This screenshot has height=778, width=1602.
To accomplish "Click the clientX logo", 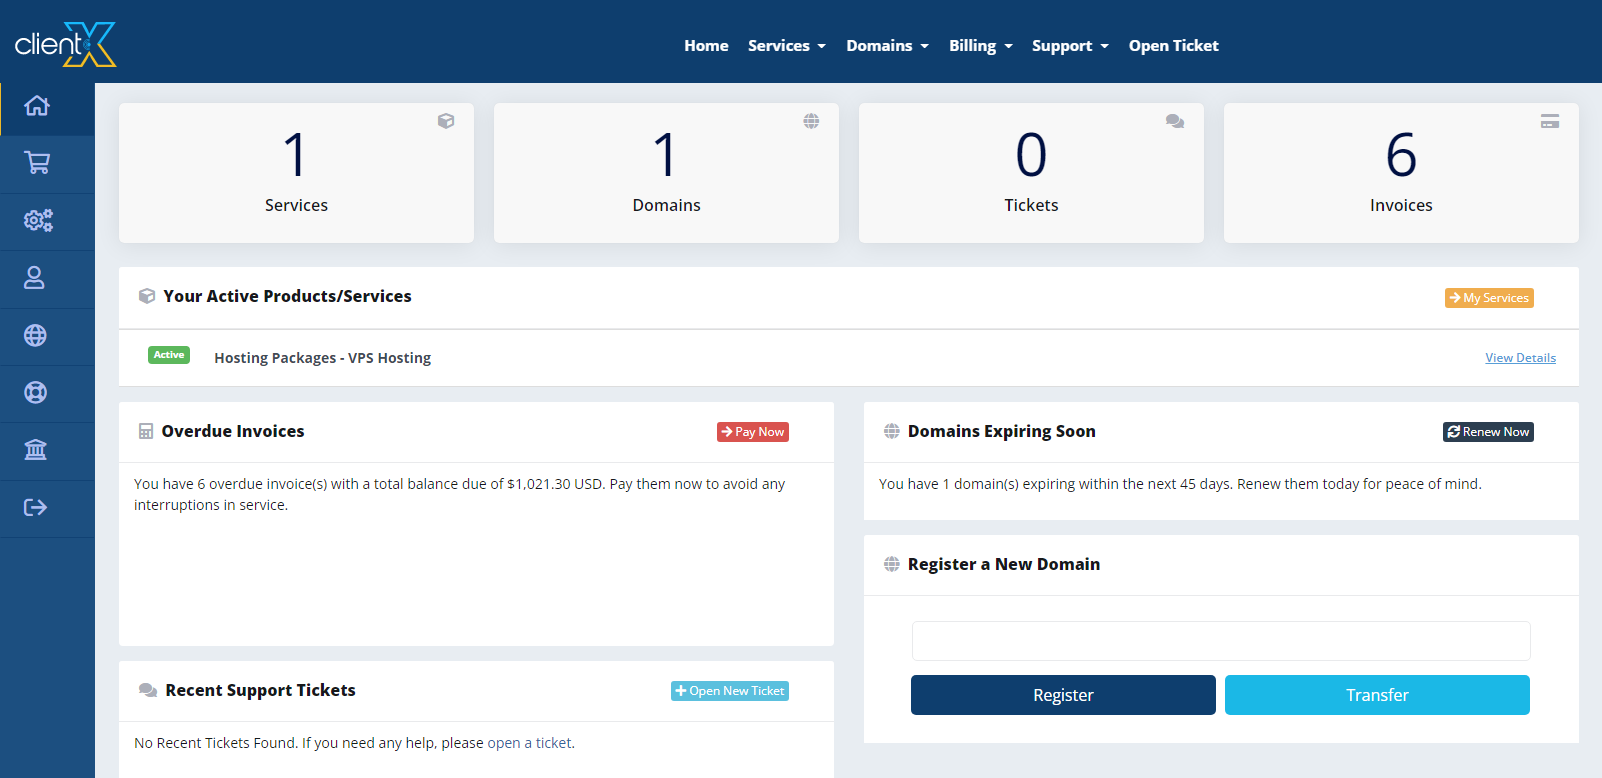I will (x=66, y=44).
